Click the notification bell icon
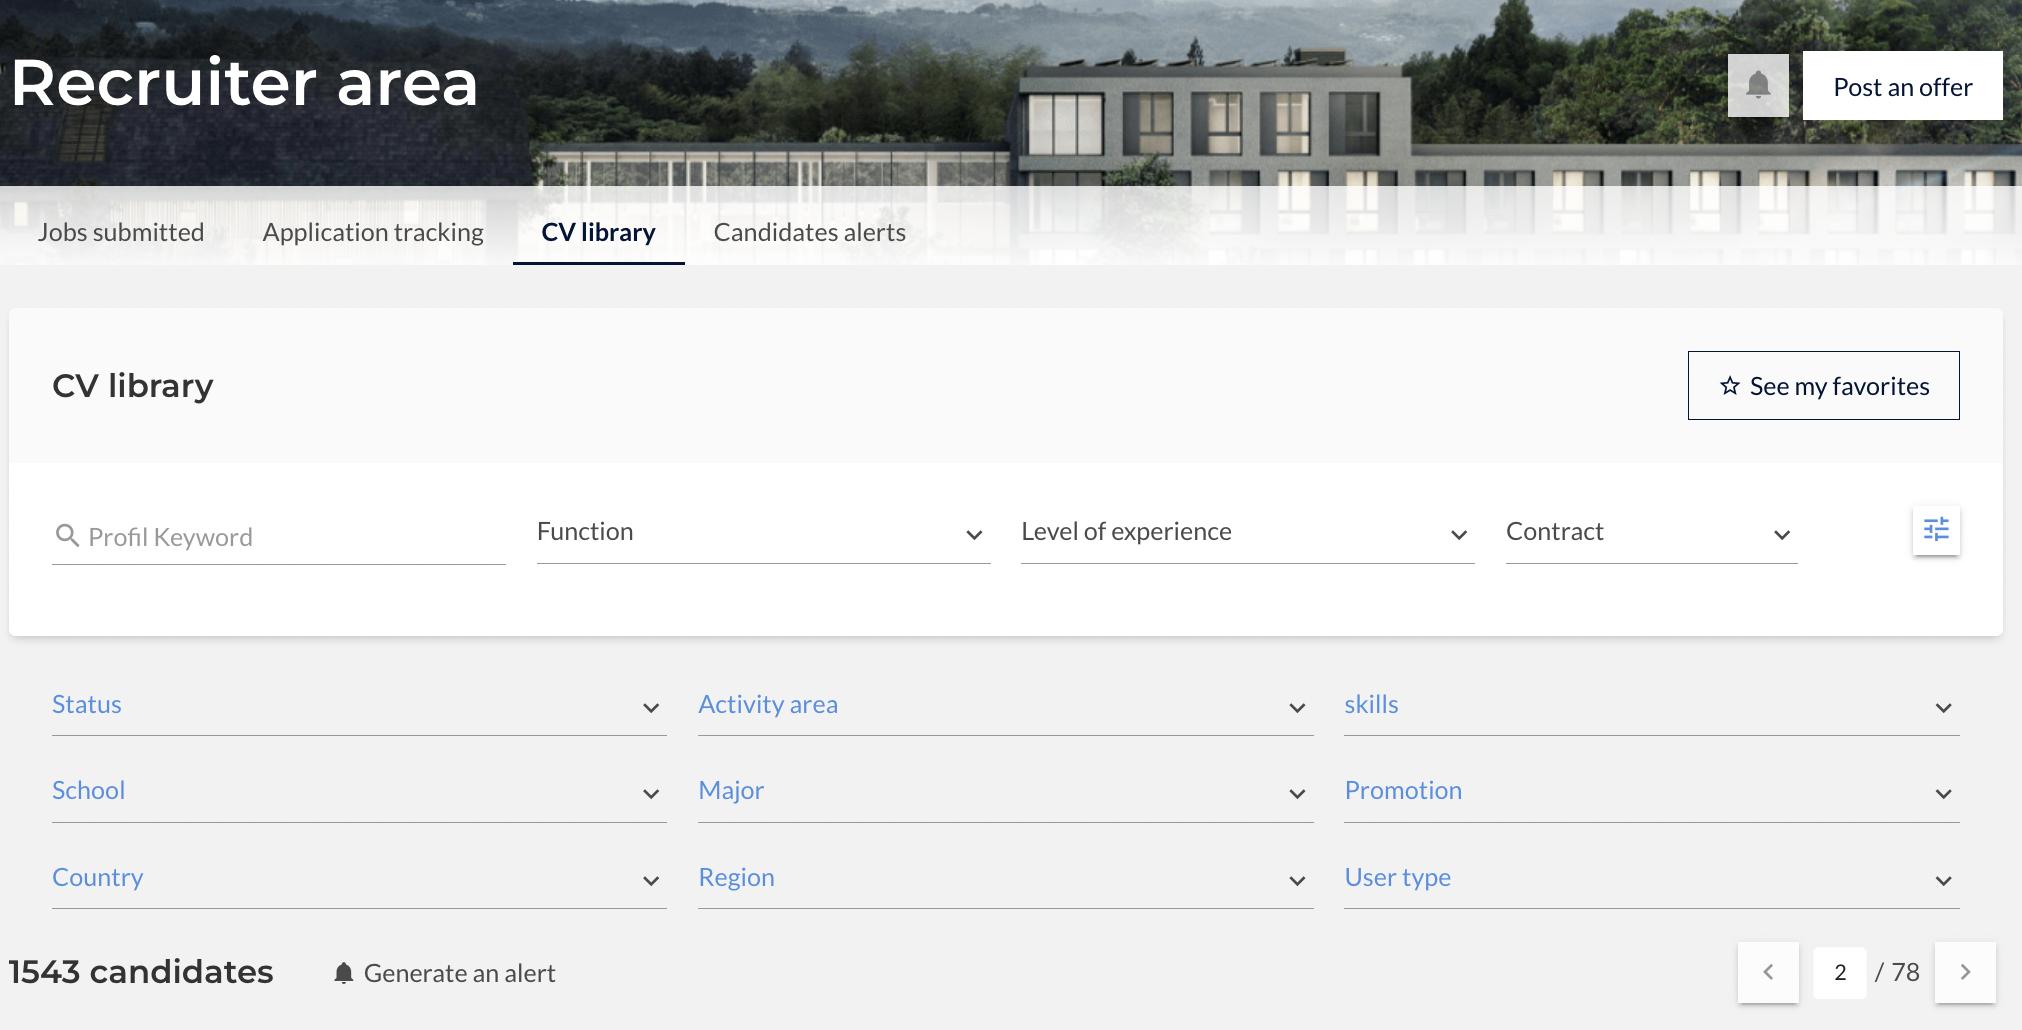Image resolution: width=2022 pixels, height=1030 pixels. point(1758,86)
